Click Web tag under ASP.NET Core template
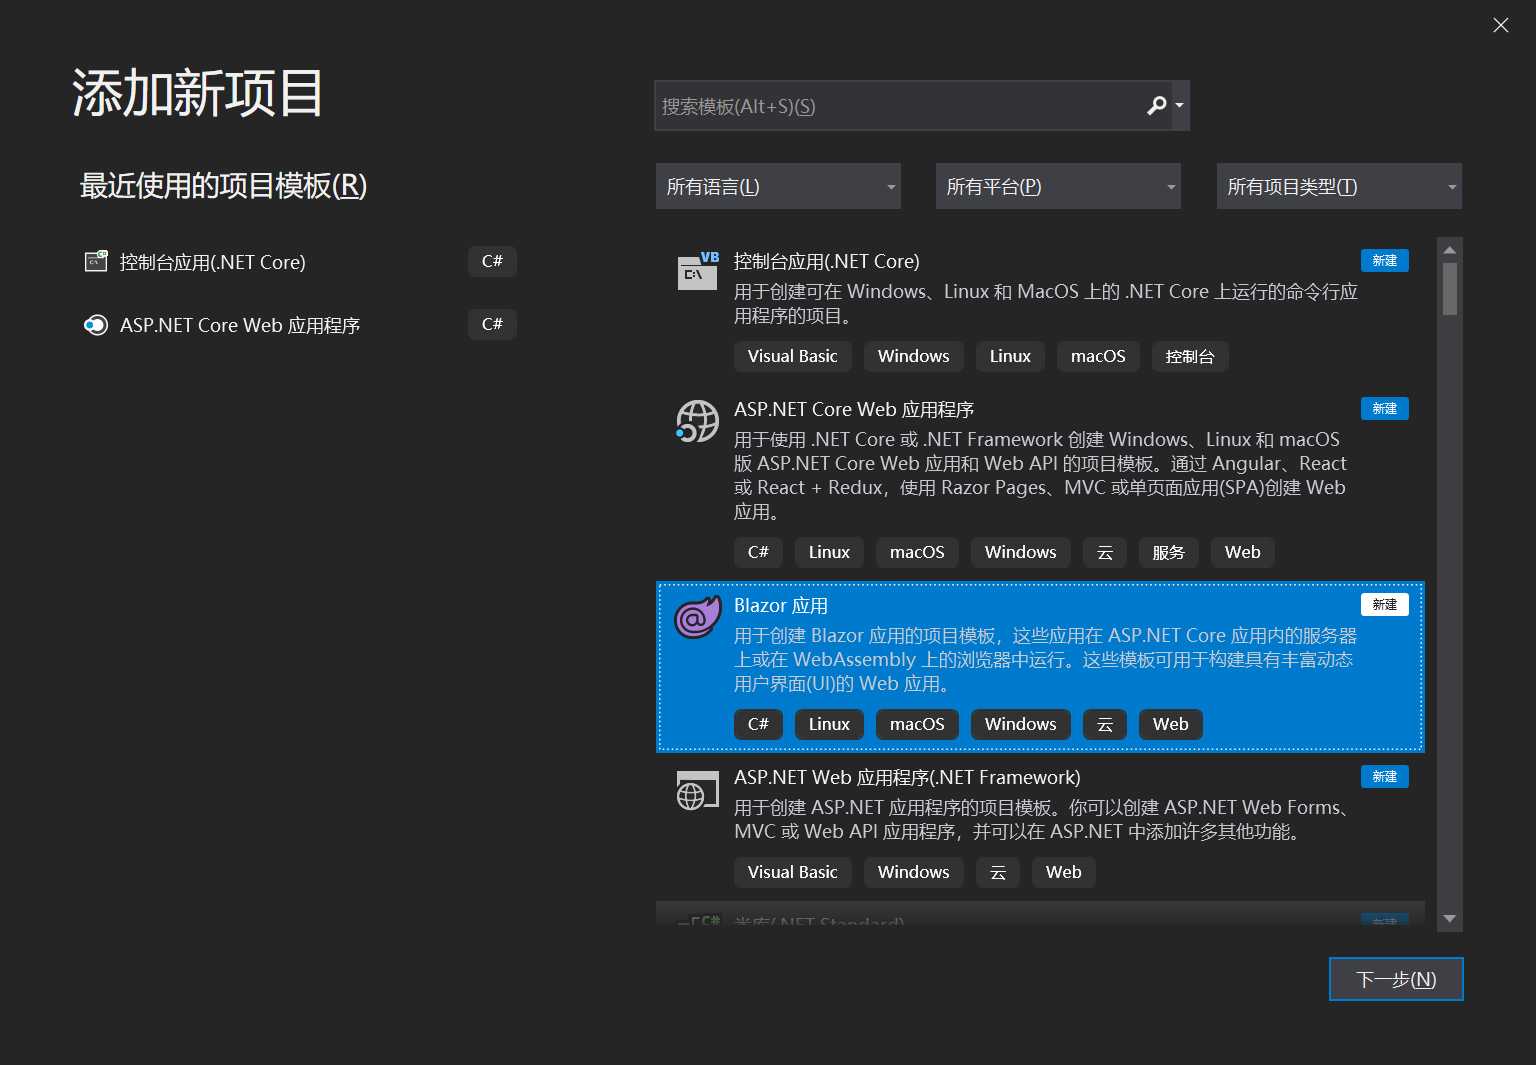The width and height of the screenshot is (1536, 1065). tap(1242, 552)
